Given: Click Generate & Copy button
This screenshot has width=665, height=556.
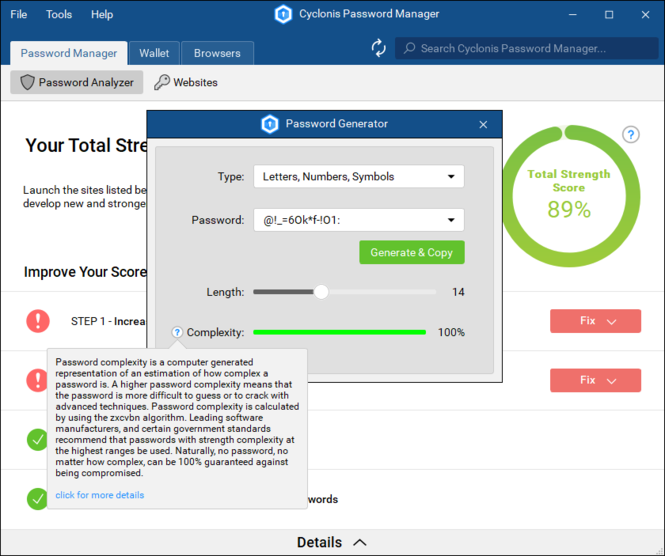Looking at the screenshot, I should 412,252.
